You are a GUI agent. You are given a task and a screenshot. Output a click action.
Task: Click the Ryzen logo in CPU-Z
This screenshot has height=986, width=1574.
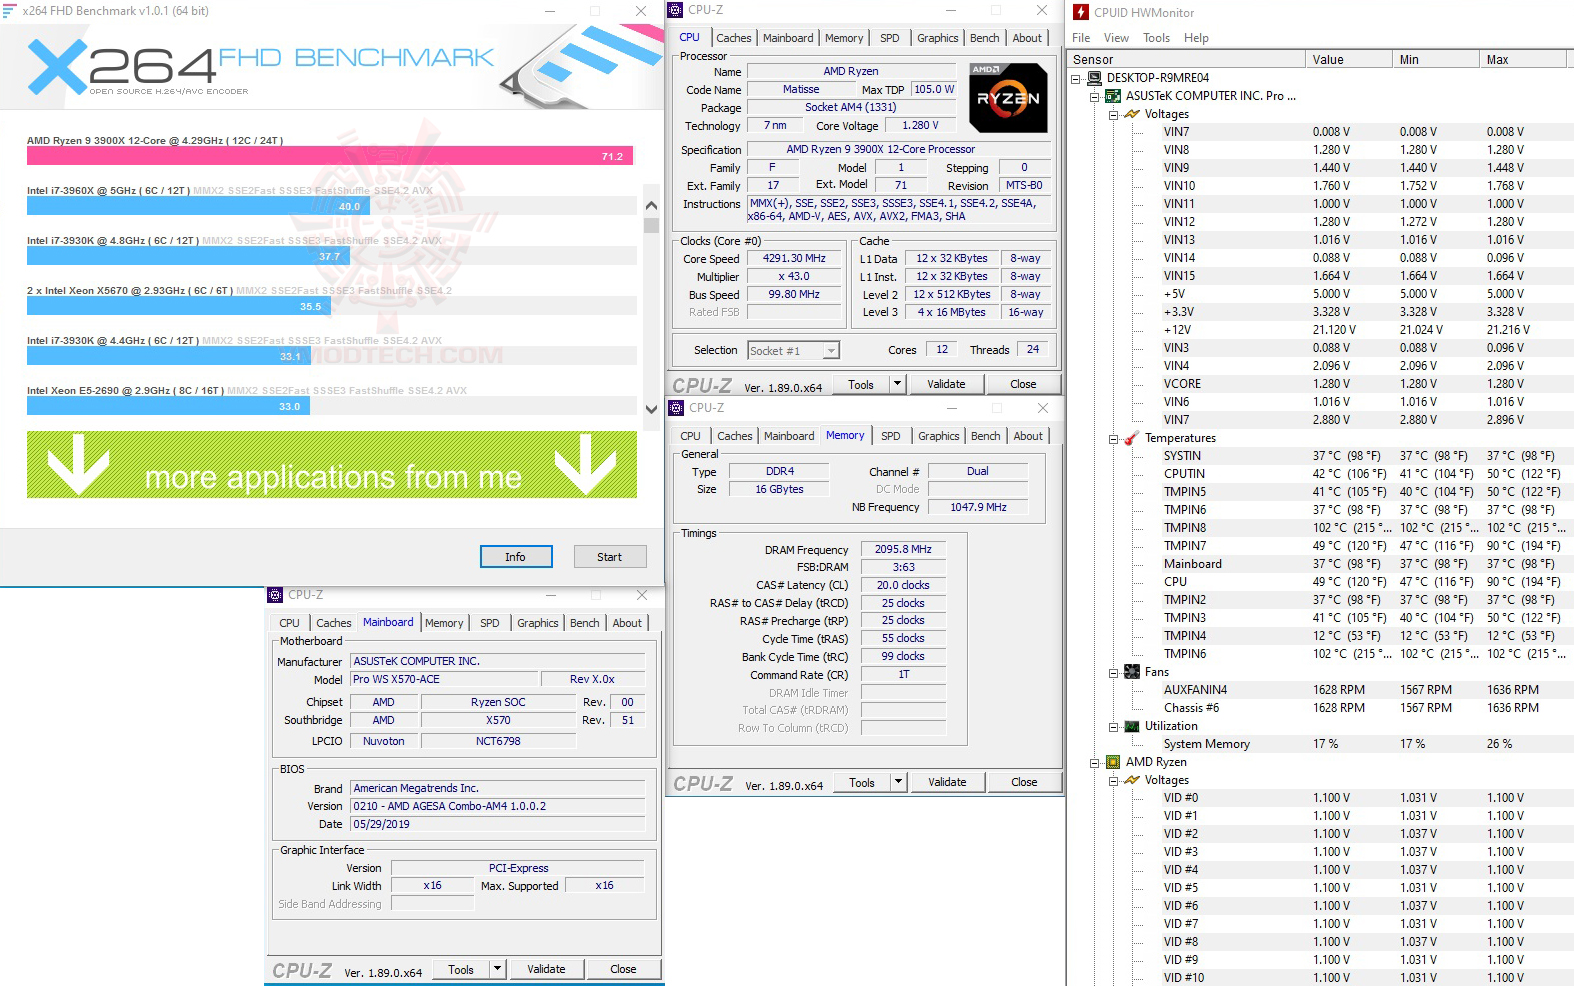coord(1008,98)
